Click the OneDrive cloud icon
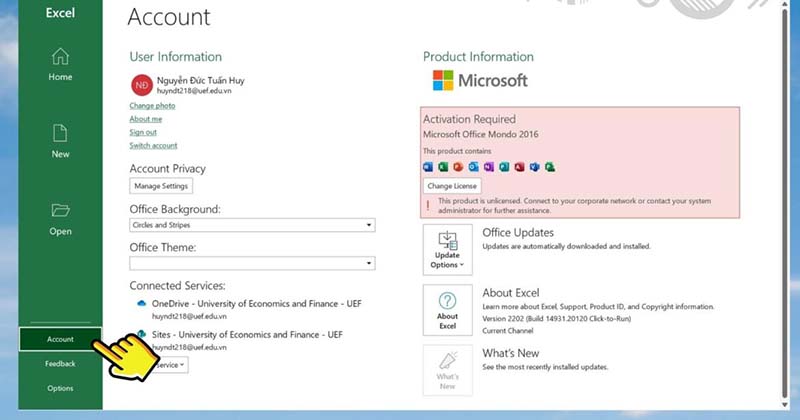 coord(141,304)
